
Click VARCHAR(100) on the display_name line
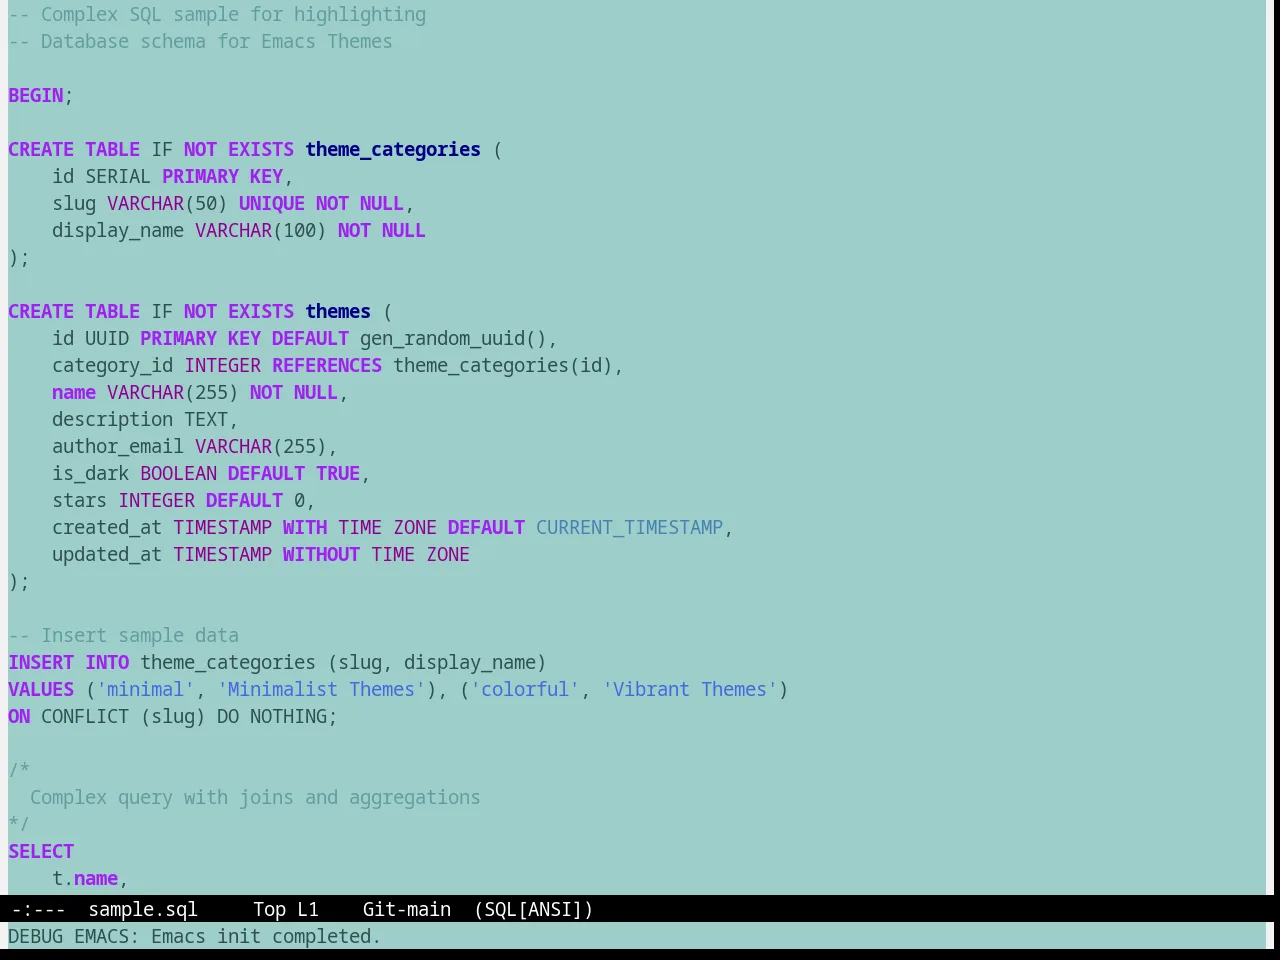(261, 230)
